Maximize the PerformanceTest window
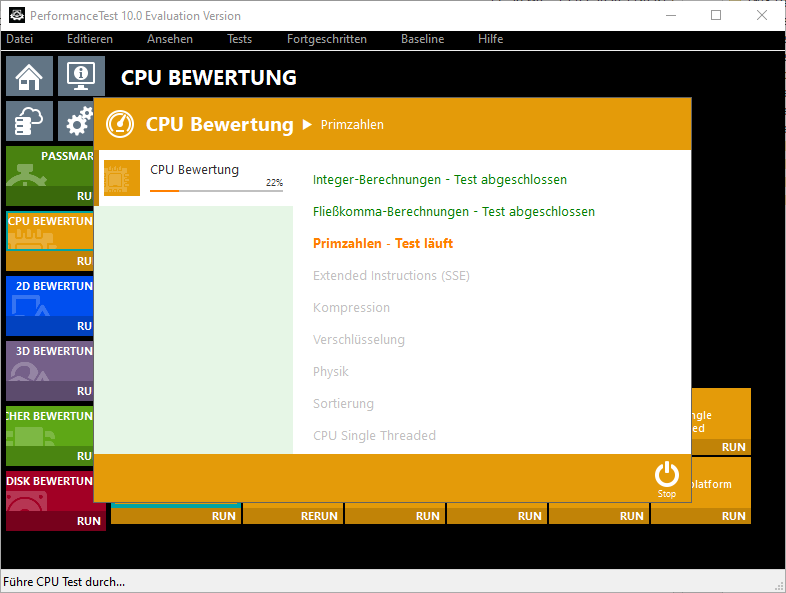 coord(716,16)
